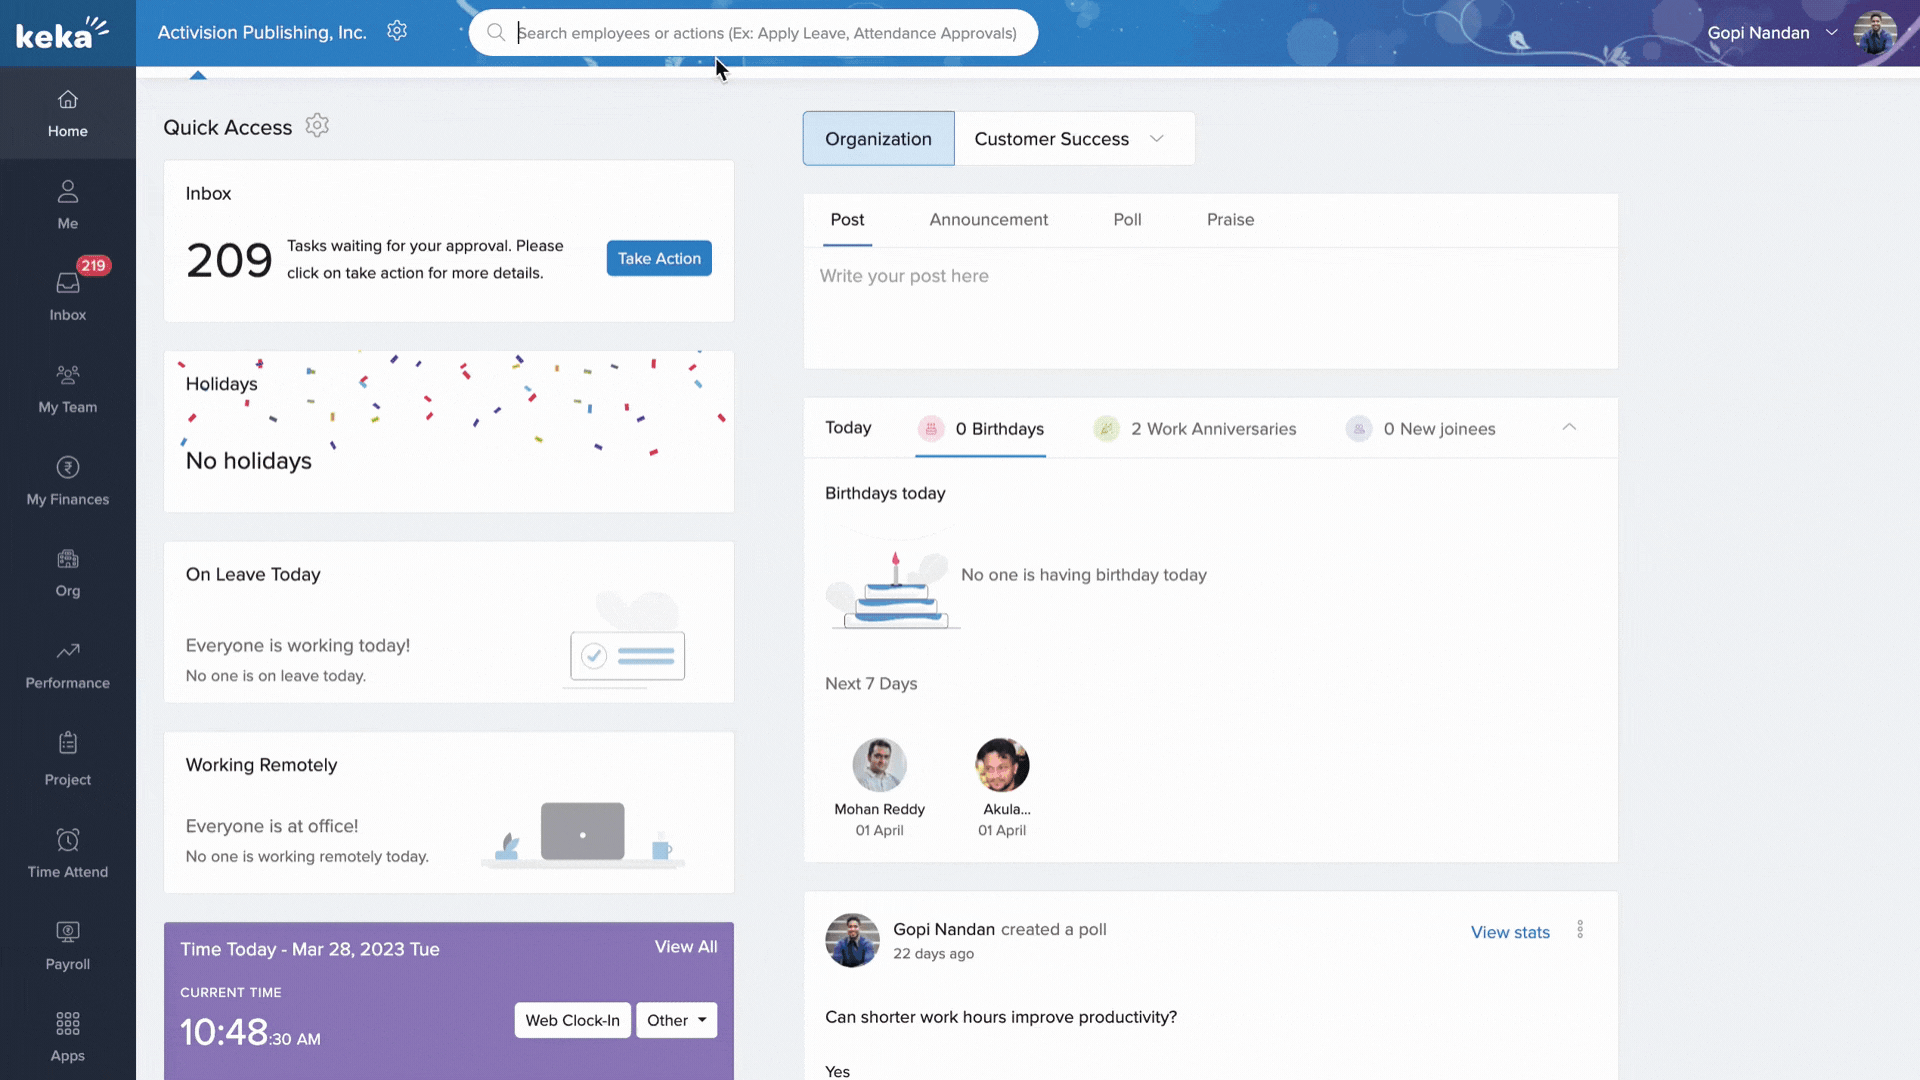The height and width of the screenshot is (1080, 1920).
Task: Switch to the Announcement tab
Action: click(x=988, y=220)
